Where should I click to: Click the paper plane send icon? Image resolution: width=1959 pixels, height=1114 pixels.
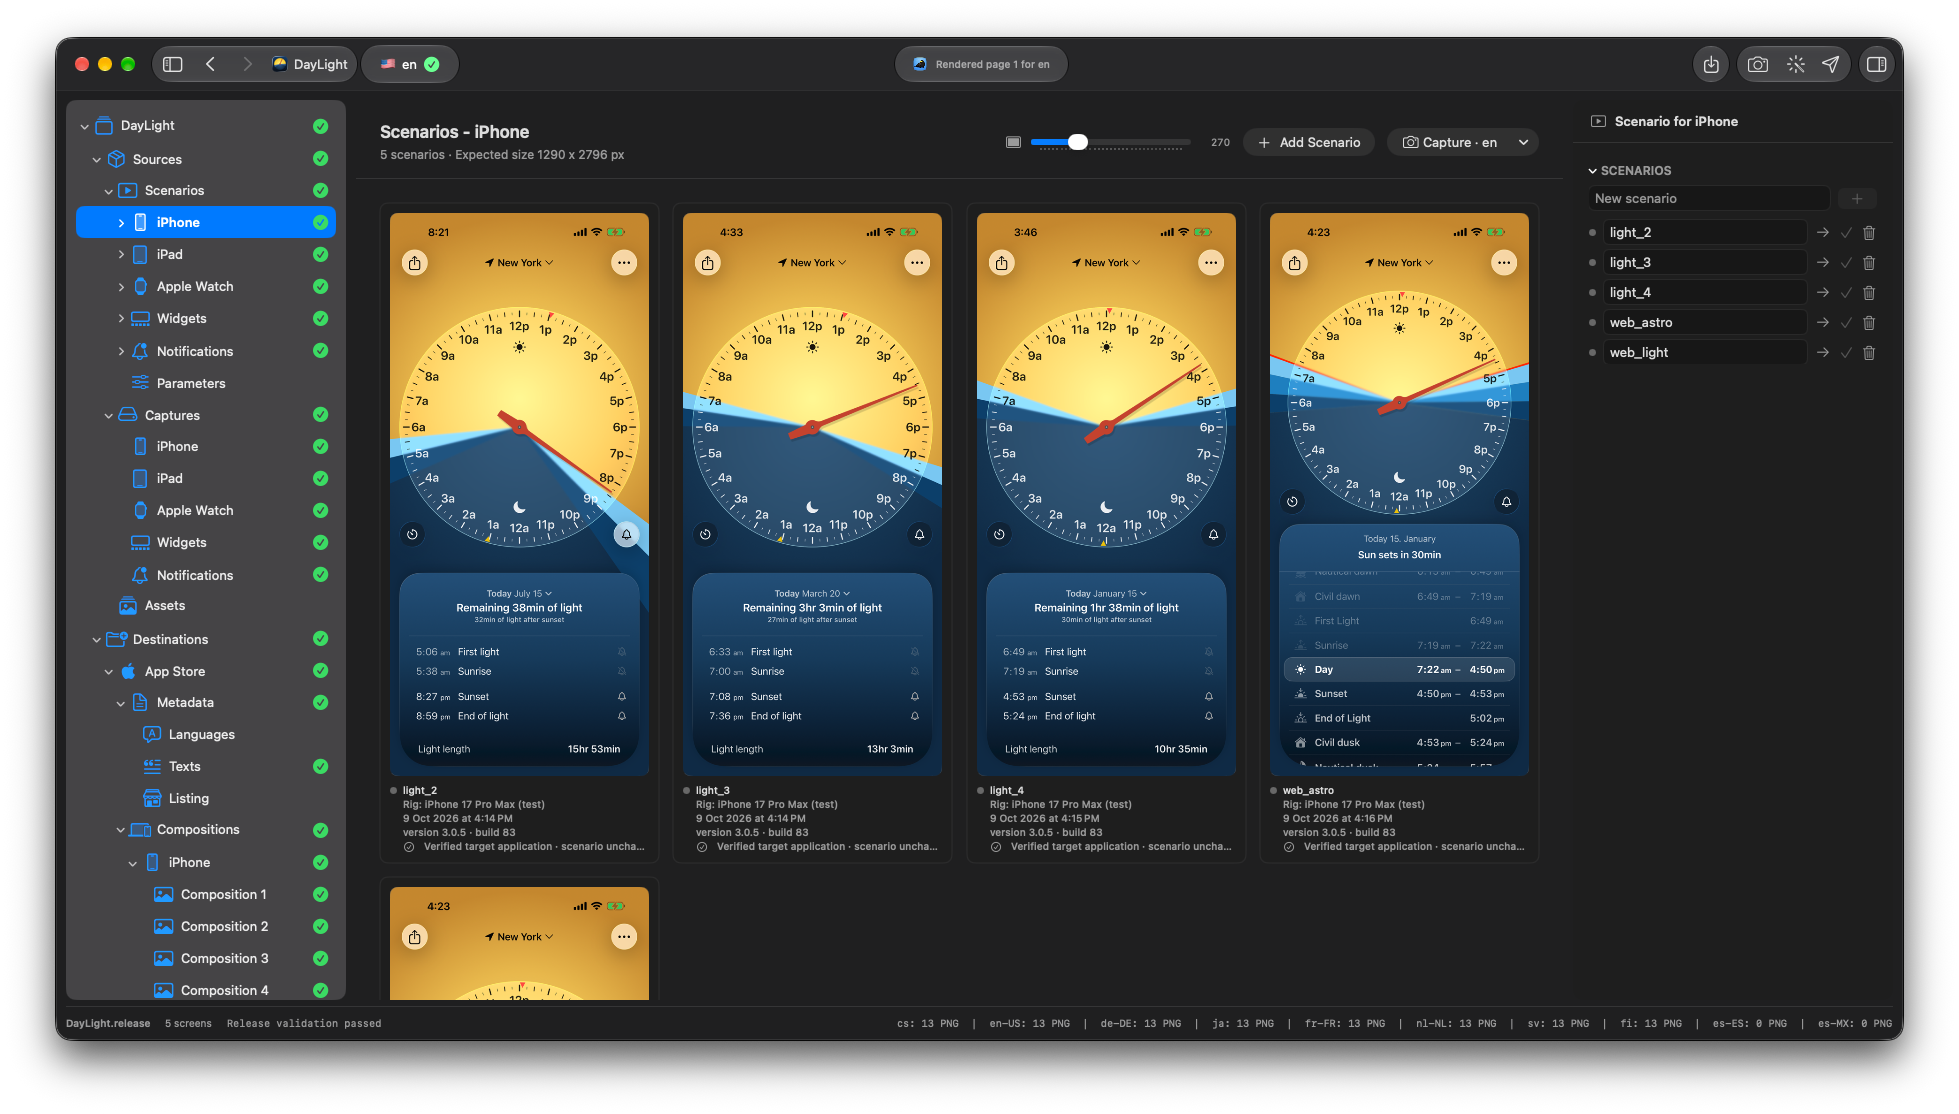click(1830, 64)
